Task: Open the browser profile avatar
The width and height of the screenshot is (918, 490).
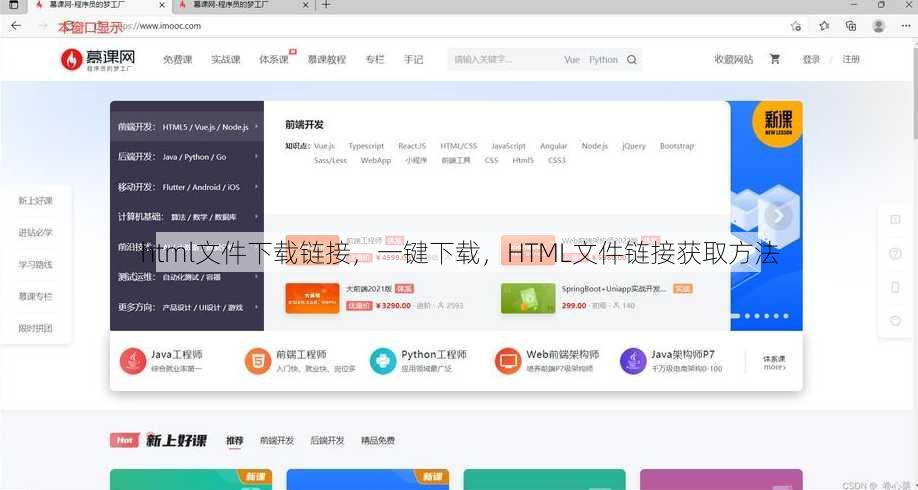Action: [x=878, y=26]
